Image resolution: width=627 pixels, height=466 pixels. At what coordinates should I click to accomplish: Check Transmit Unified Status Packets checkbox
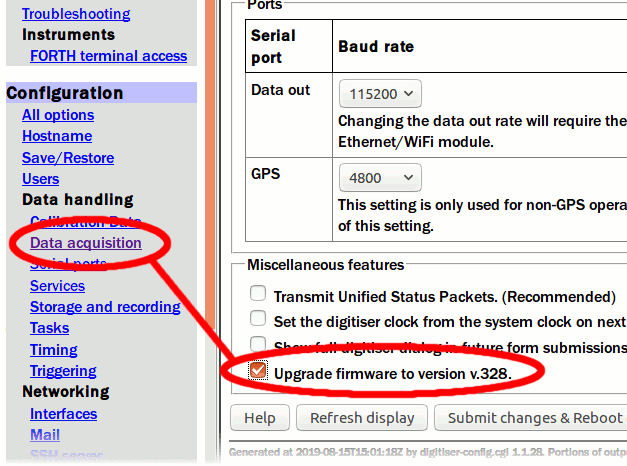click(258, 293)
